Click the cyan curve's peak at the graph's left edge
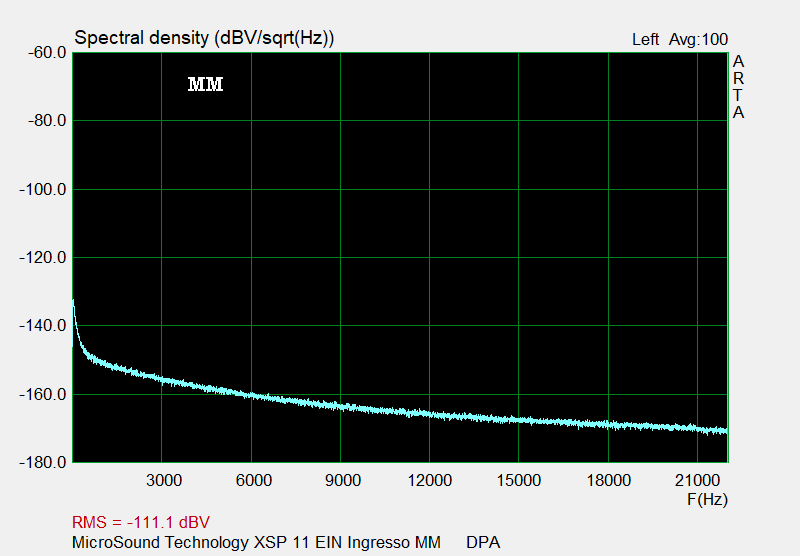This screenshot has width=800, height=556. (x=73, y=301)
